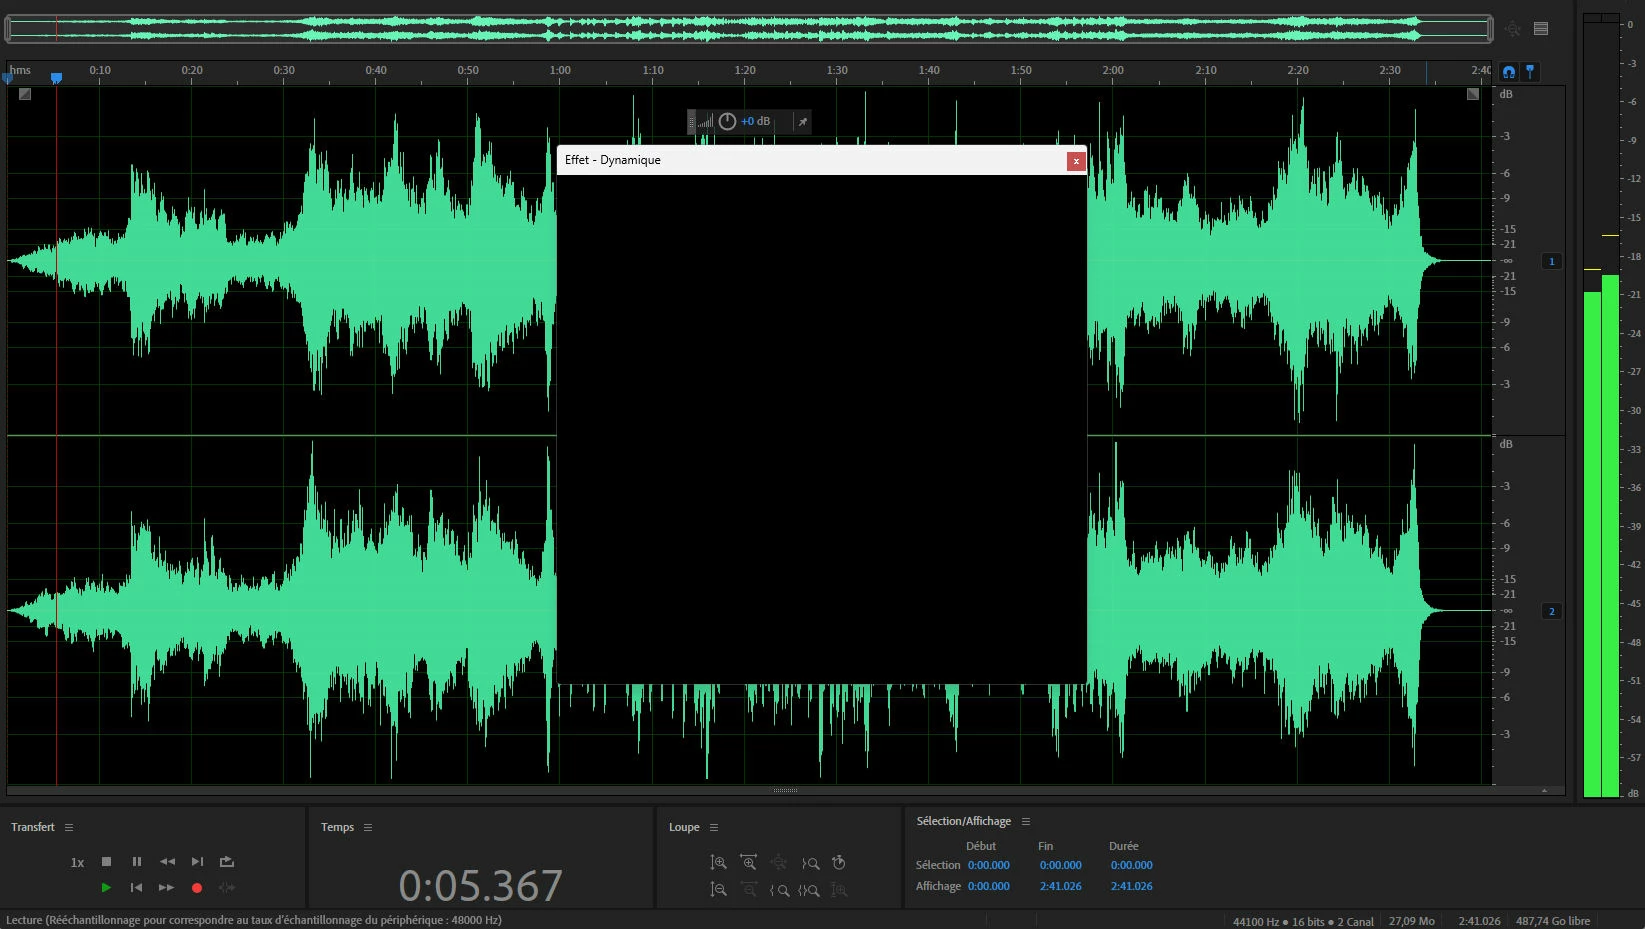Viewport: 1645px width, 929px height.
Task: Click the blue playhead marker on timeline
Action: (56, 77)
